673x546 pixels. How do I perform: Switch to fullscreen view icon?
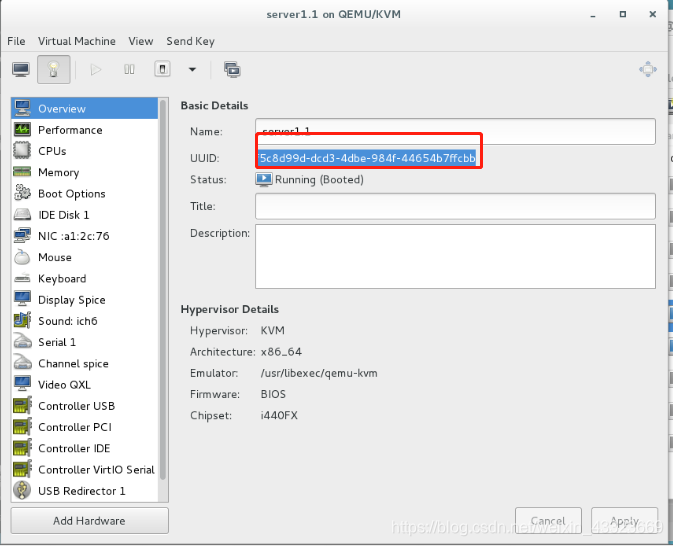(x=648, y=69)
